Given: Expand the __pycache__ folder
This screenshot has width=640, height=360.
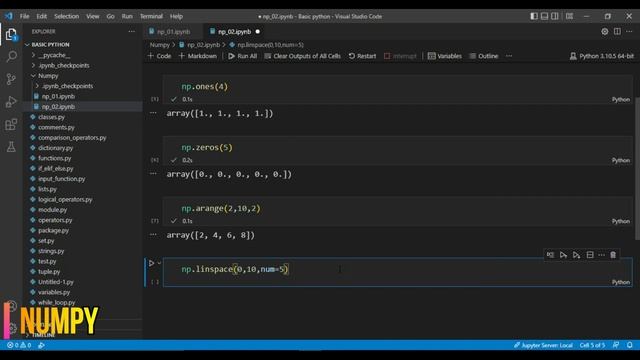Looking at the screenshot, I should pos(54,55).
